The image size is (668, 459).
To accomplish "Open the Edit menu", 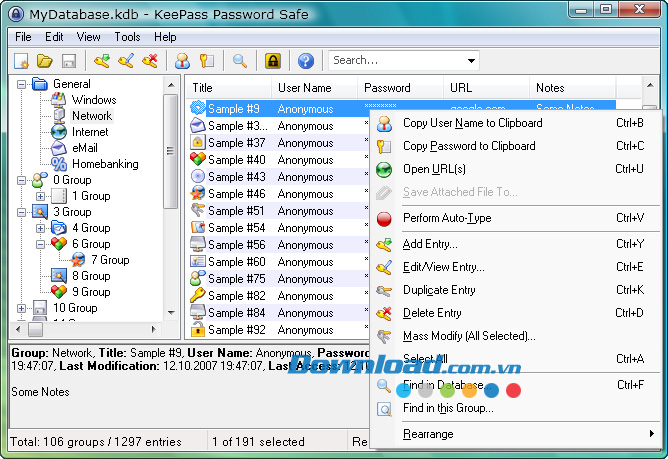I will point(54,37).
